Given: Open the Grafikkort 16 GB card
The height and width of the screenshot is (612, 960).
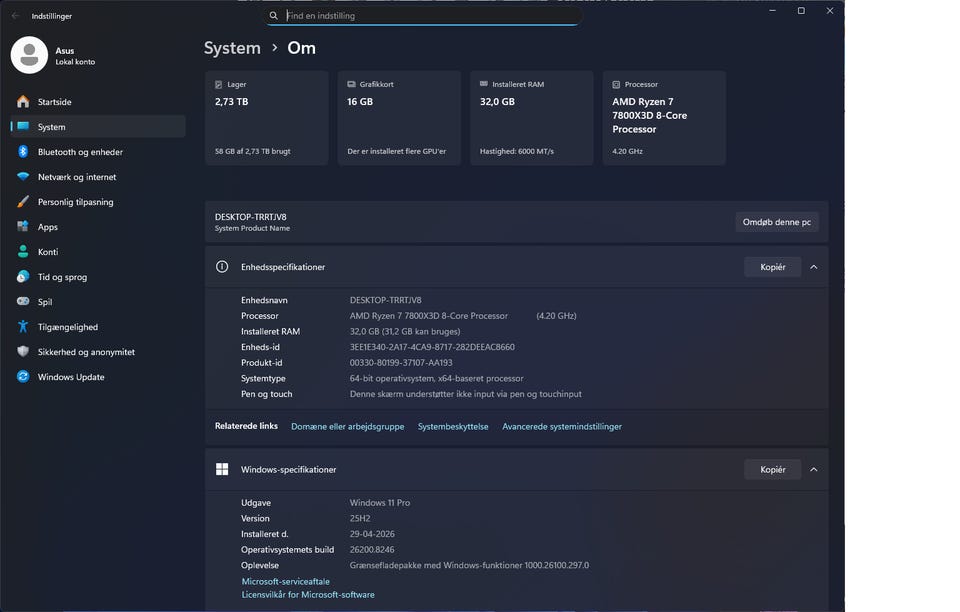Looking at the screenshot, I should pos(399,118).
